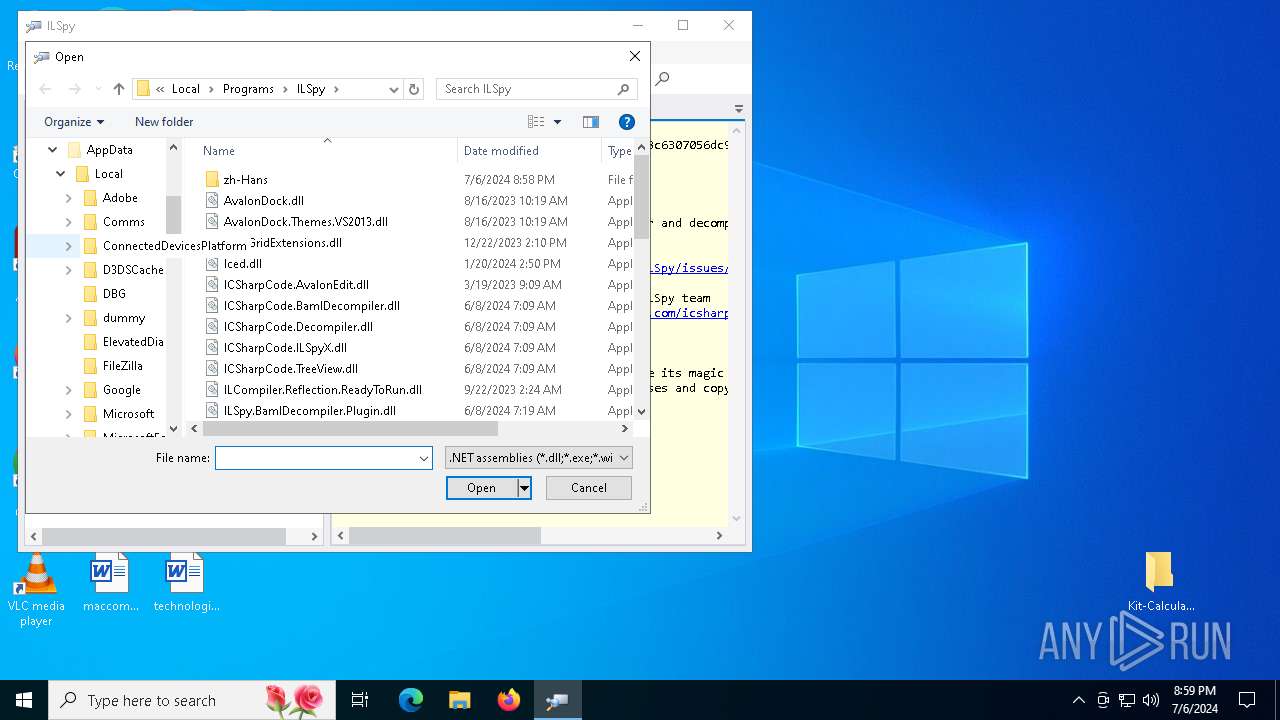Click the Windows Start button
This screenshot has width=1280, height=720.
tap(24, 700)
